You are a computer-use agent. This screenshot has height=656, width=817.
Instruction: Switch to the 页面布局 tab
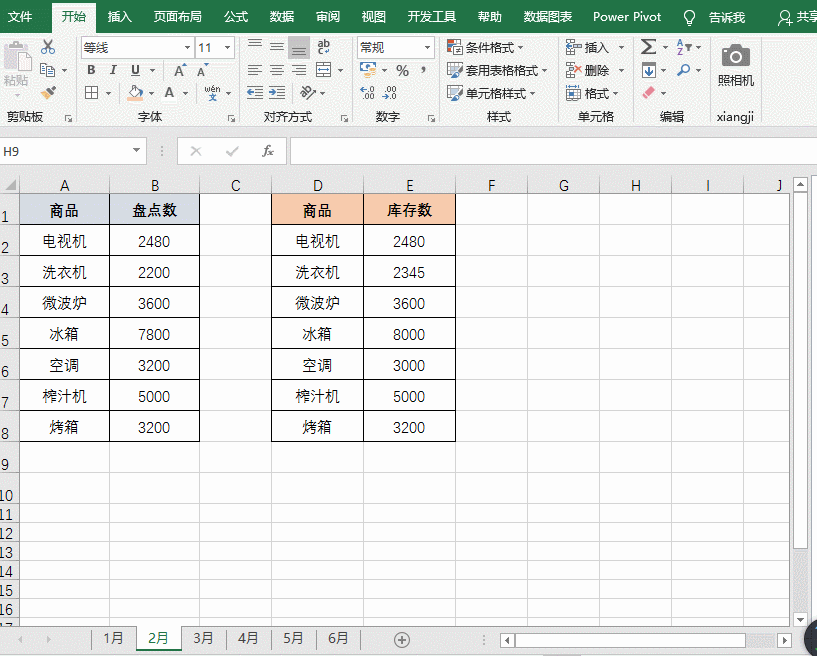tap(177, 17)
